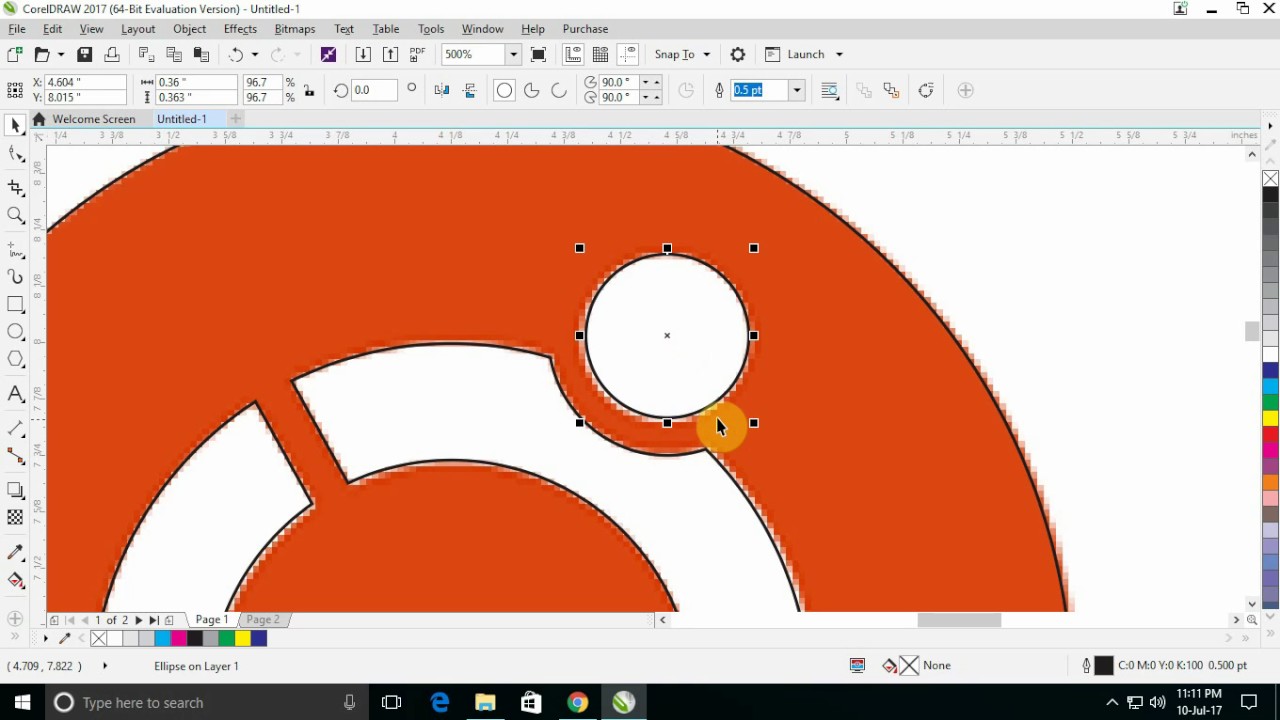1280x720 pixels.
Task: Select the Transparency checkerboard tool
Action: tap(15, 517)
